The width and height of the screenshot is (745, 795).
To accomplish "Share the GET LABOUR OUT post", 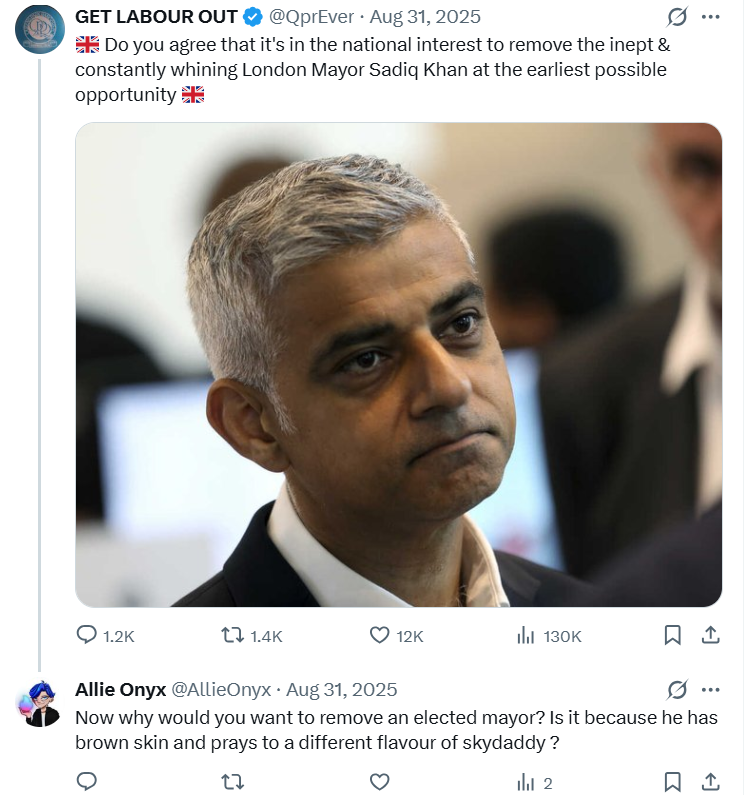I will 710,635.
